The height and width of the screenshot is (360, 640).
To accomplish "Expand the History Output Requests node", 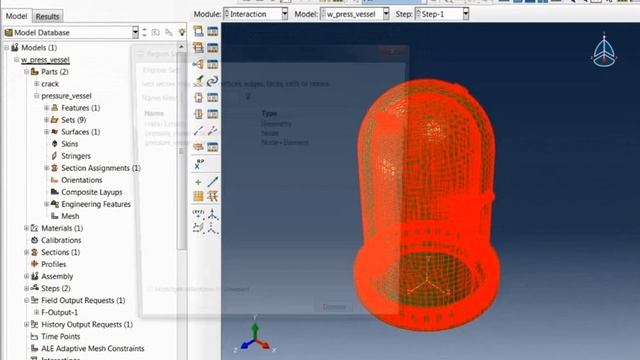I will (x=27, y=324).
